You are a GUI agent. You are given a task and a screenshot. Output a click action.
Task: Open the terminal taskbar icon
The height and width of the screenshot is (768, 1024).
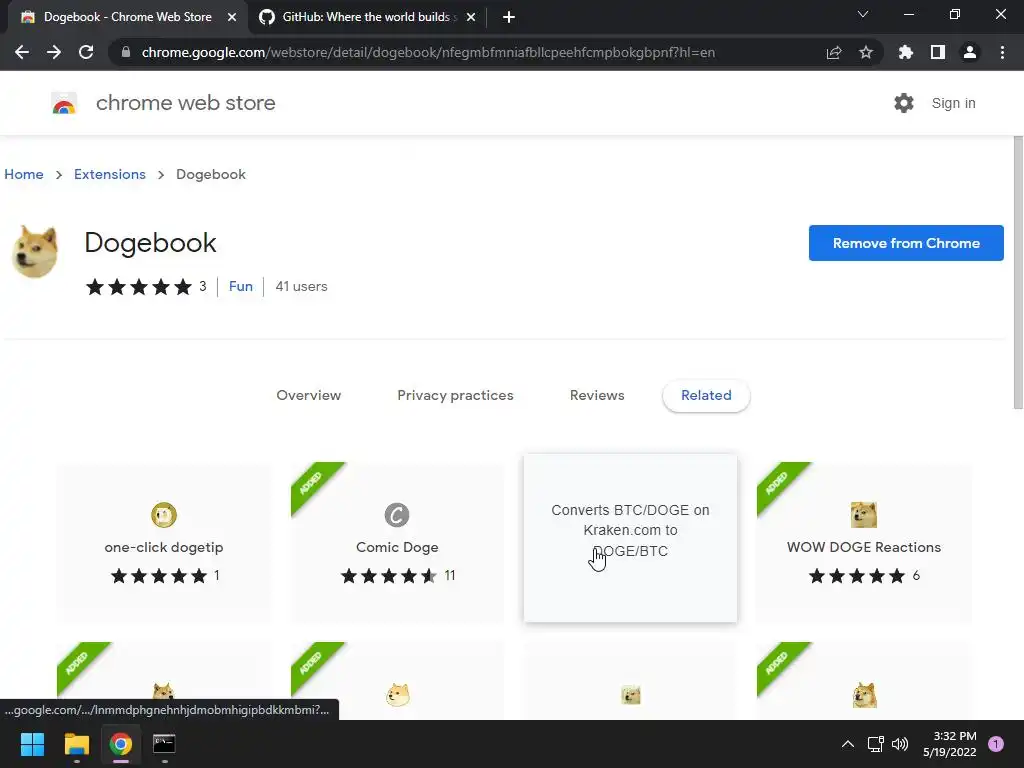164,744
